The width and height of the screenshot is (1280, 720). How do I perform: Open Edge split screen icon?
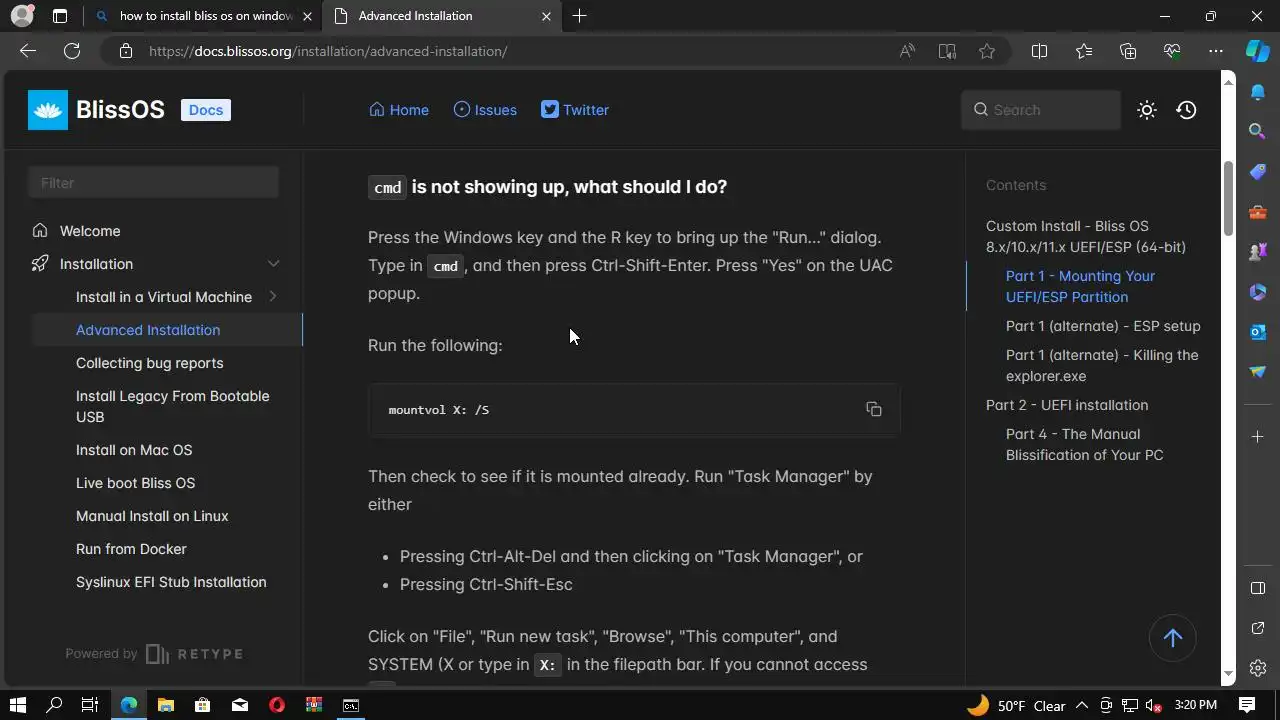click(x=1039, y=51)
